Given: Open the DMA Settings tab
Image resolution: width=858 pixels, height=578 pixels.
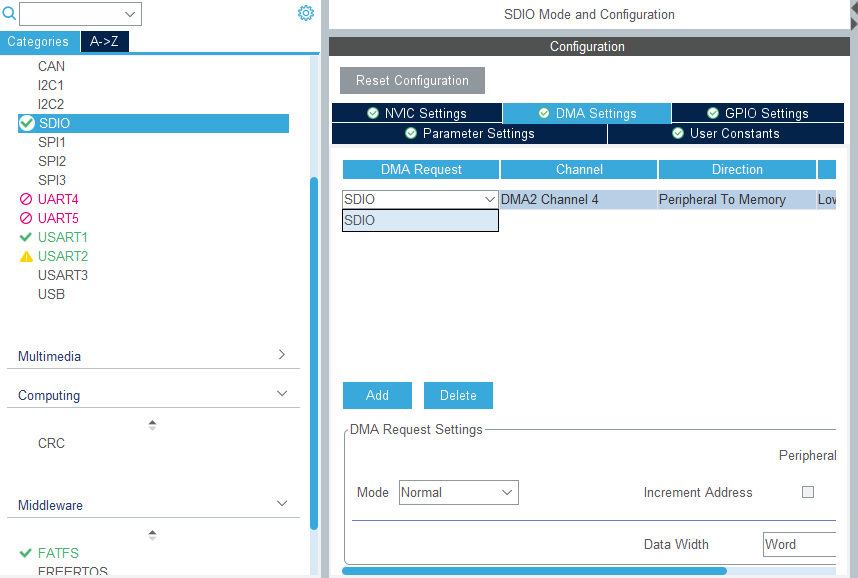Looking at the screenshot, I should point(587,113).
